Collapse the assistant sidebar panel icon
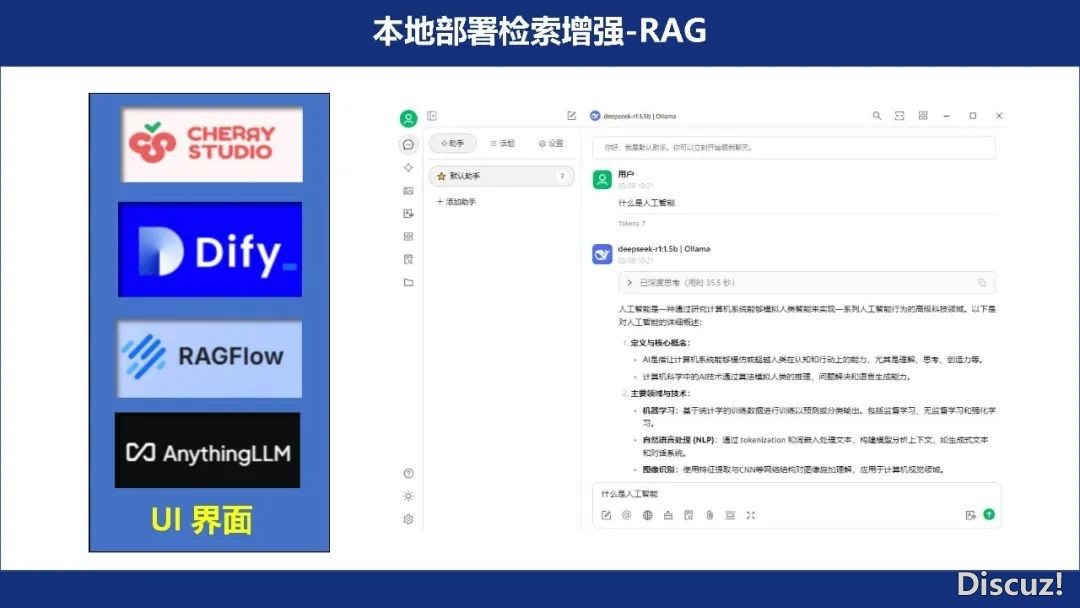Viewport: 1080px width, 608px height. pos(432,116)
